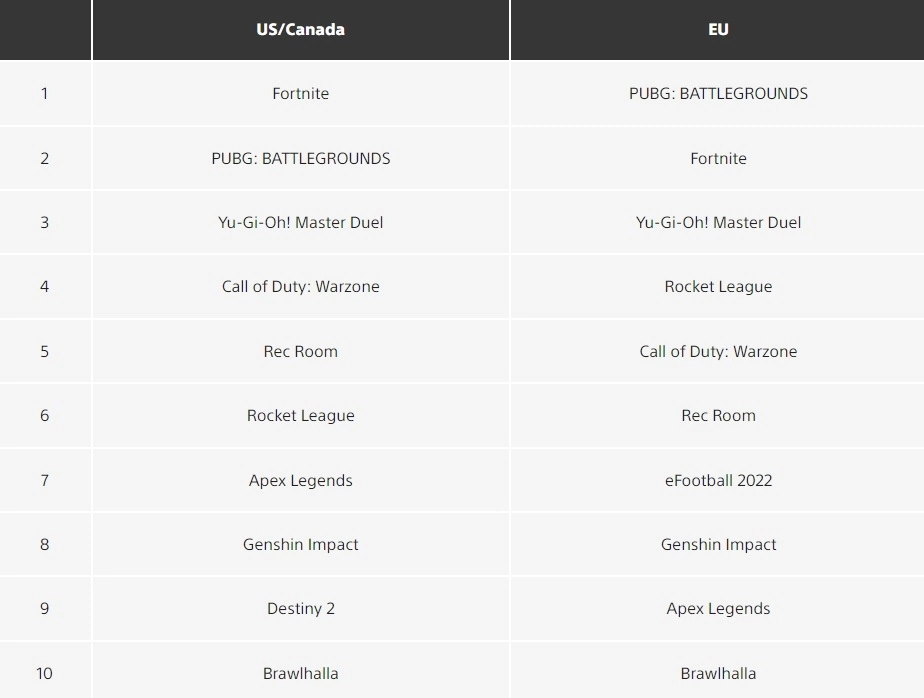Click the US/Canada column header
Viewport: 924px width, 698px height.
[300, 29]
